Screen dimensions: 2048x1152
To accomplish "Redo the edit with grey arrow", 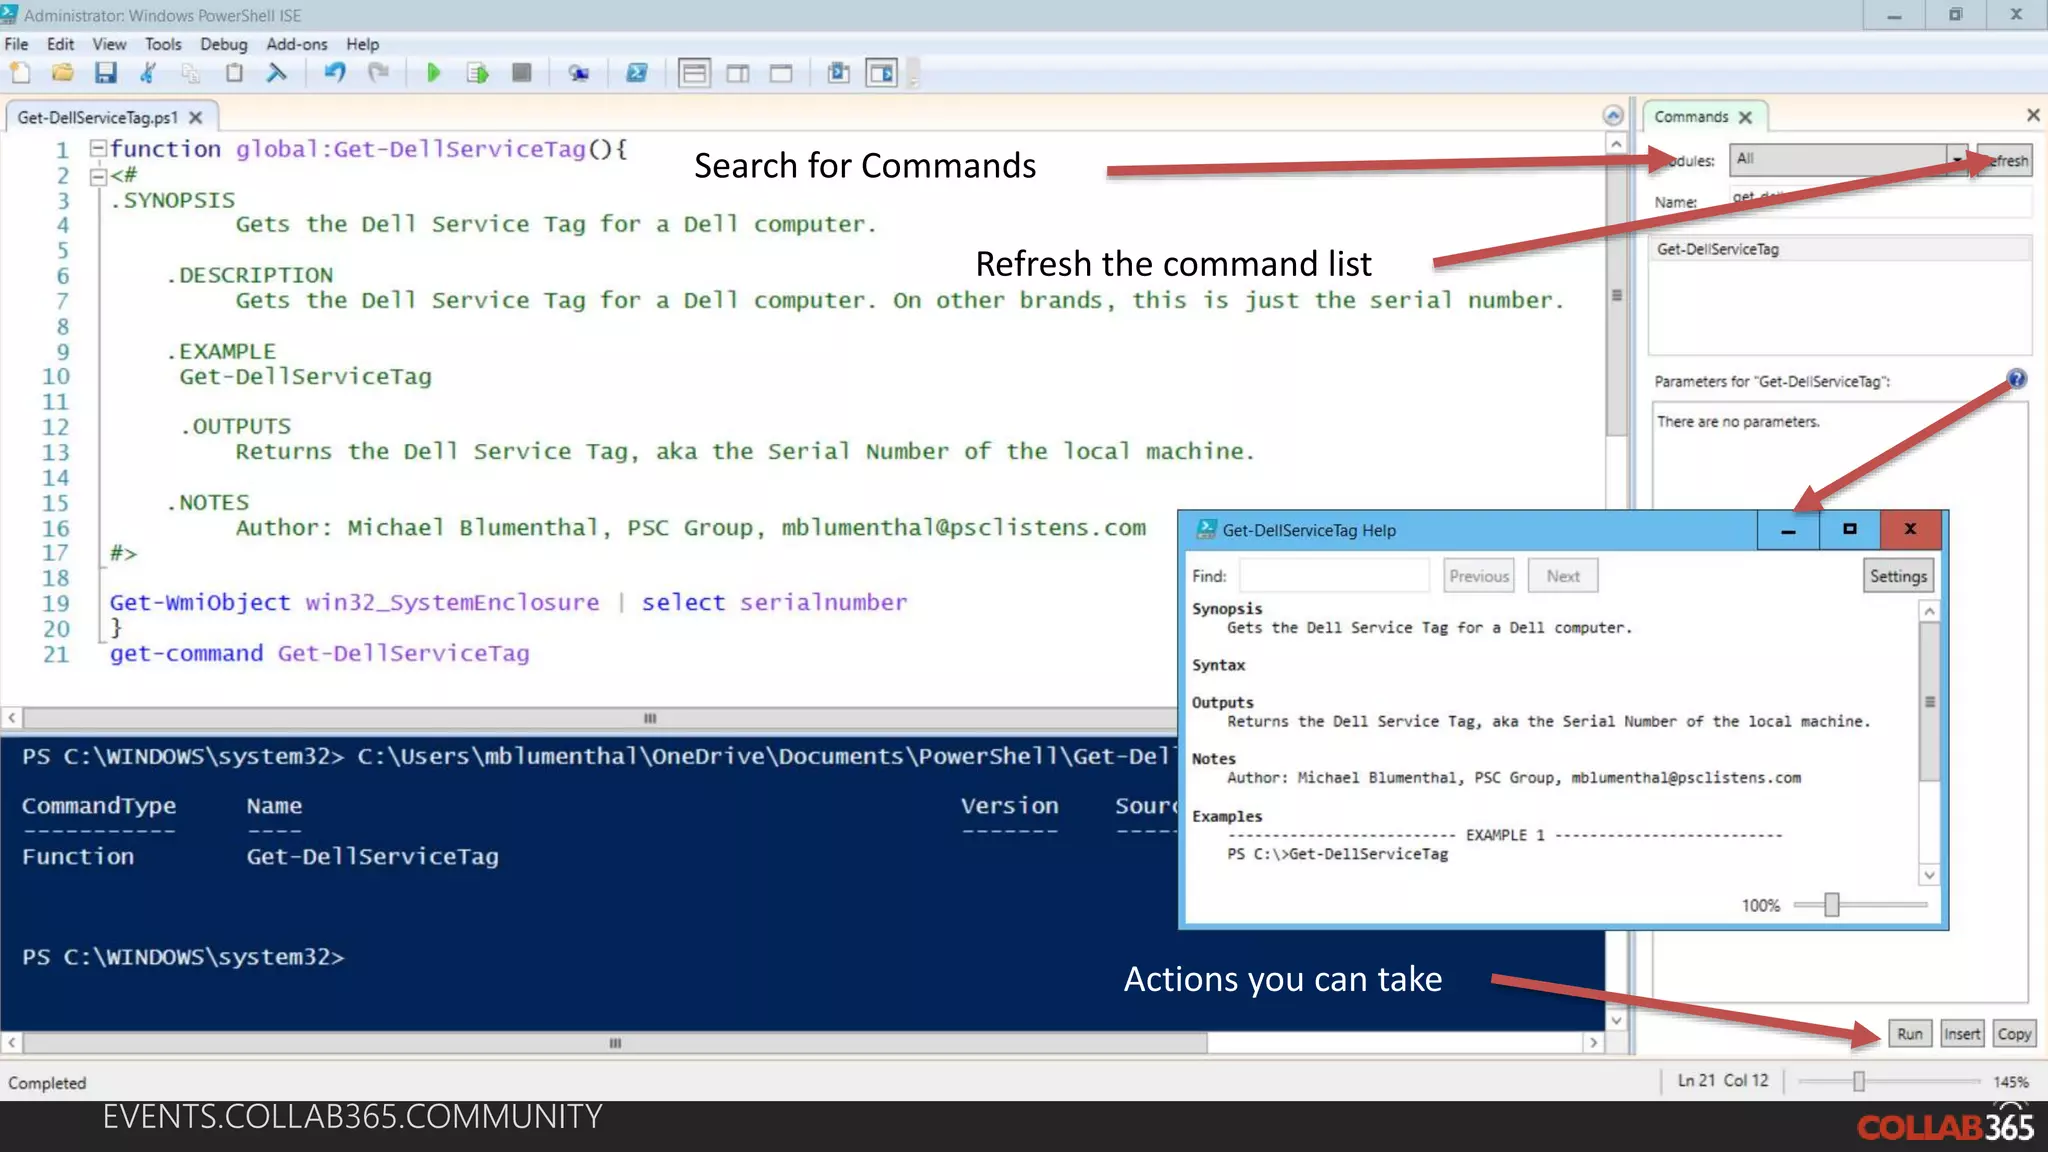I will [x=378, y=73].
